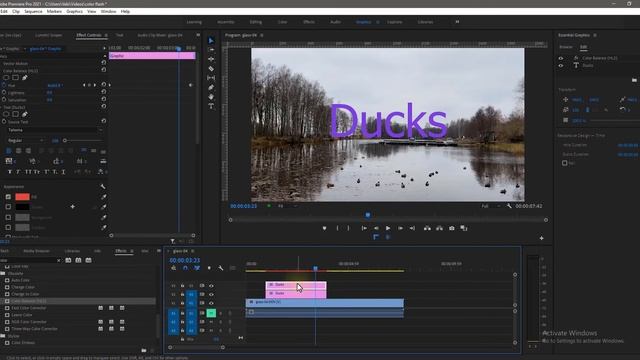Toggle the Fill checkbox
Image resolution: width=640 pixels, height=360 pixels.
click(x=8, y=197)
